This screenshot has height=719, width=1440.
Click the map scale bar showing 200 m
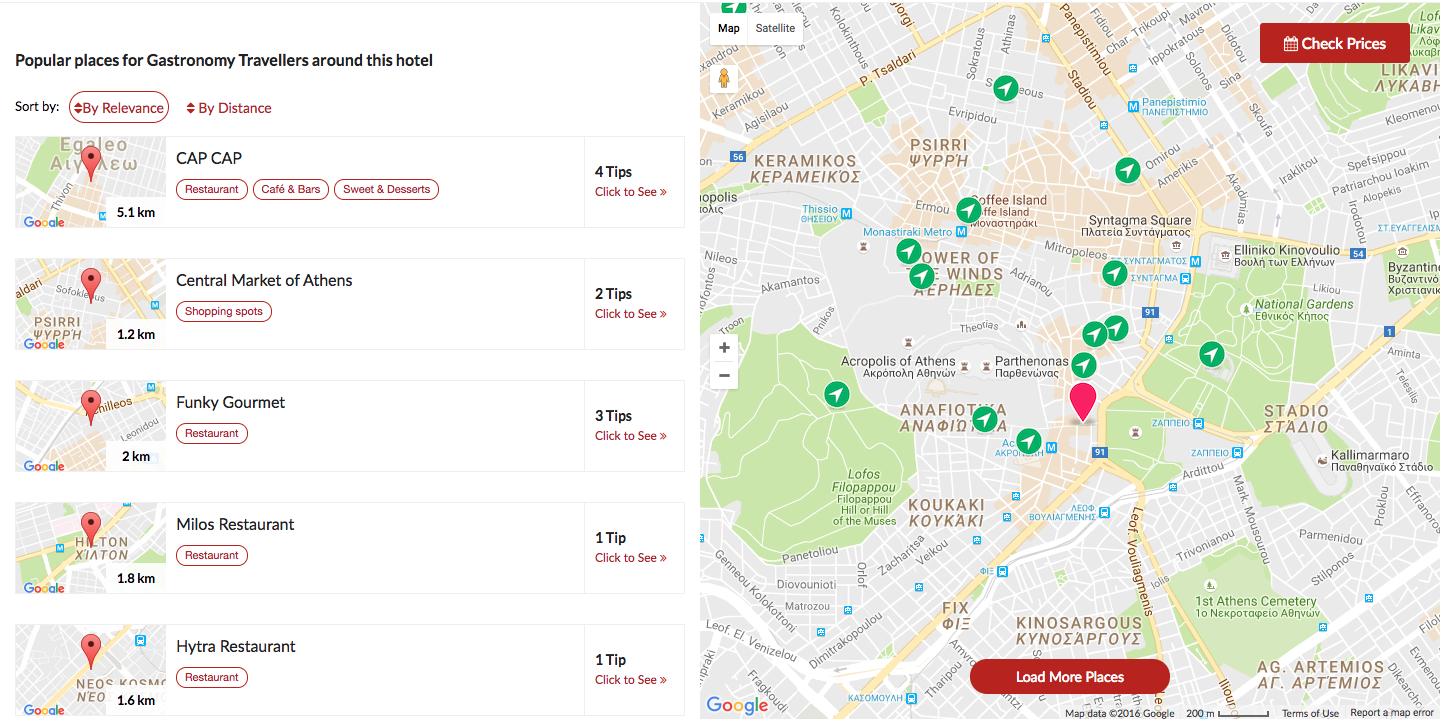(1227, 712)
